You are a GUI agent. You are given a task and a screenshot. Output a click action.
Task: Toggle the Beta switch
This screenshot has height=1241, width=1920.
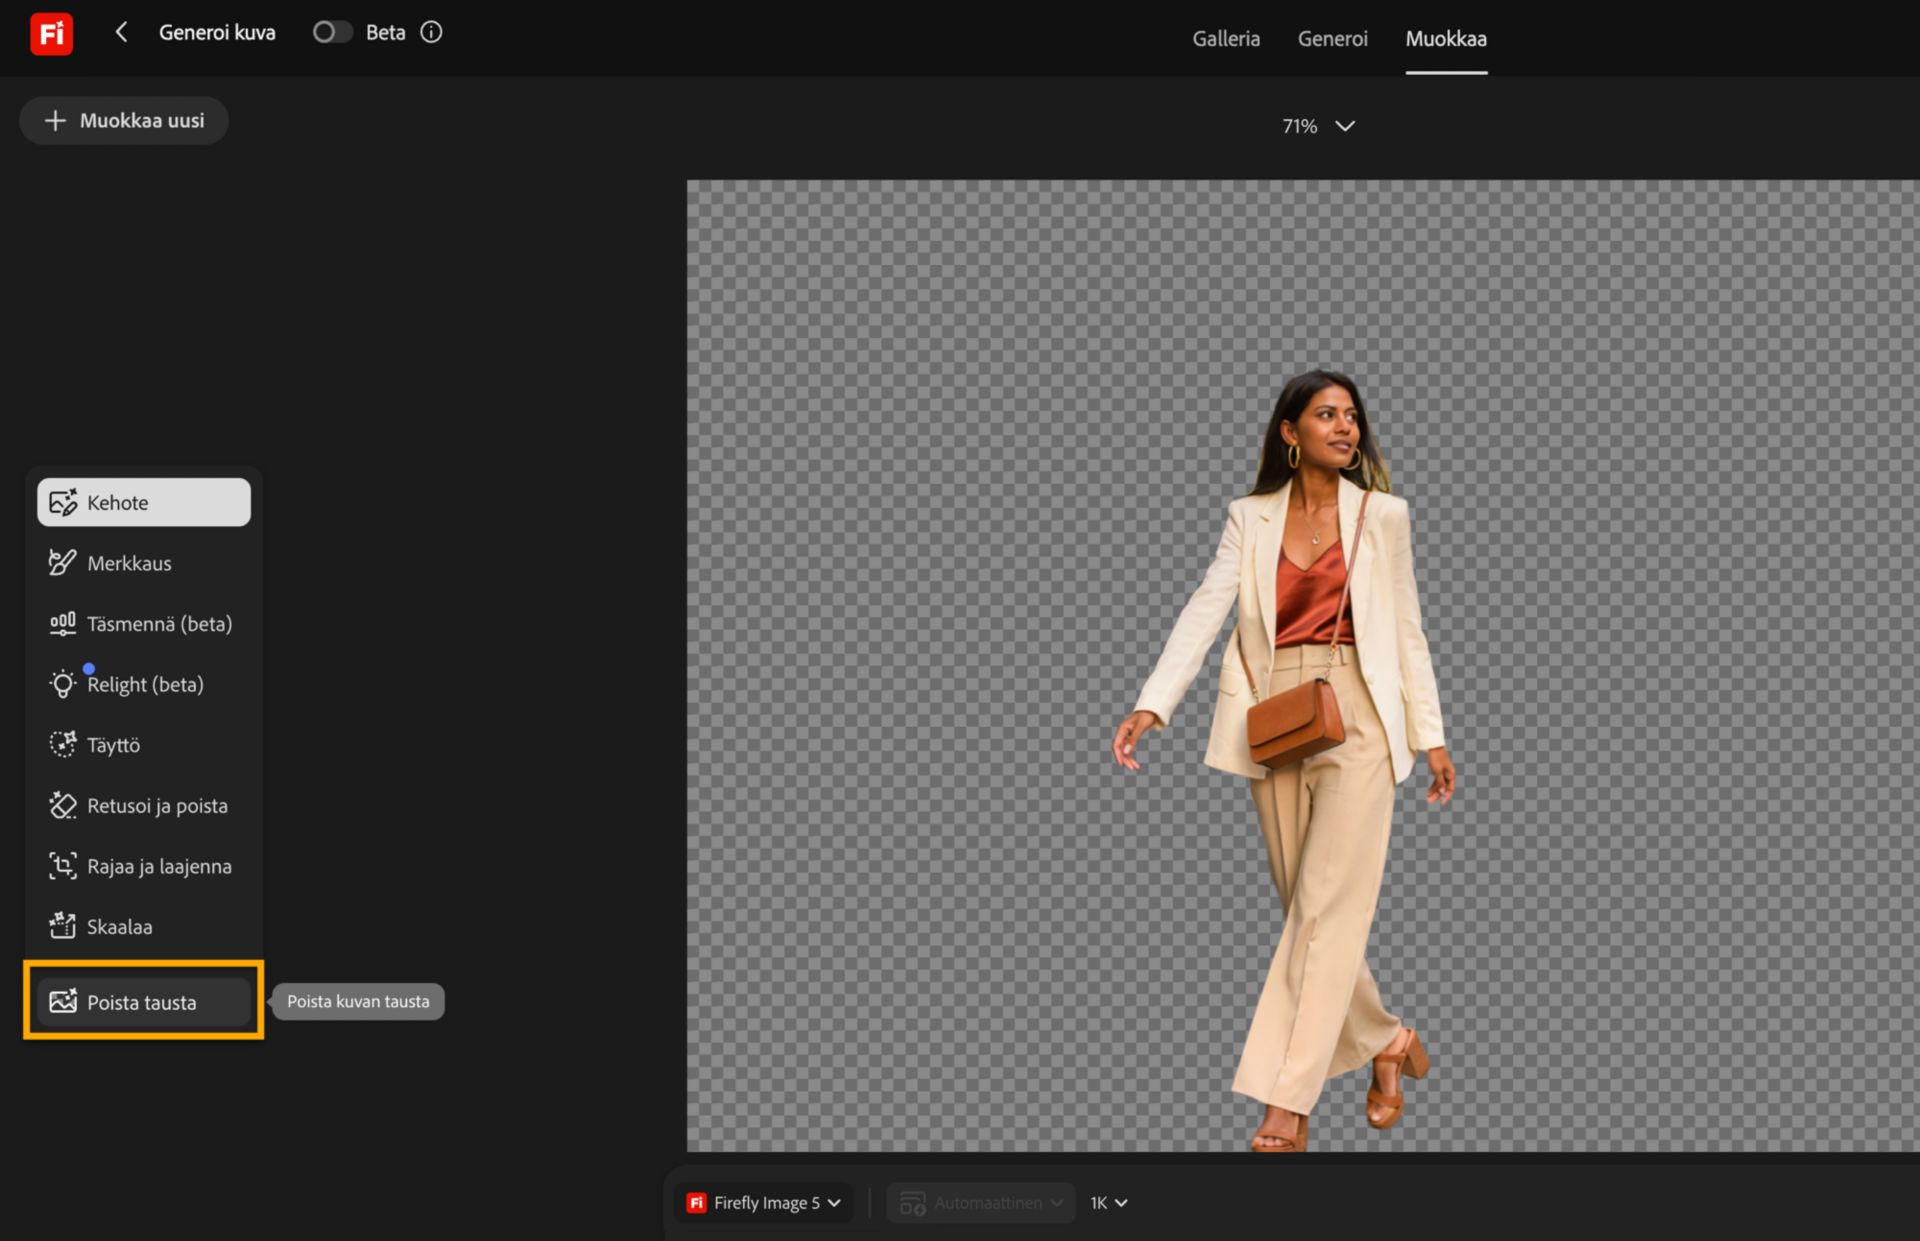tap(332, 32)
